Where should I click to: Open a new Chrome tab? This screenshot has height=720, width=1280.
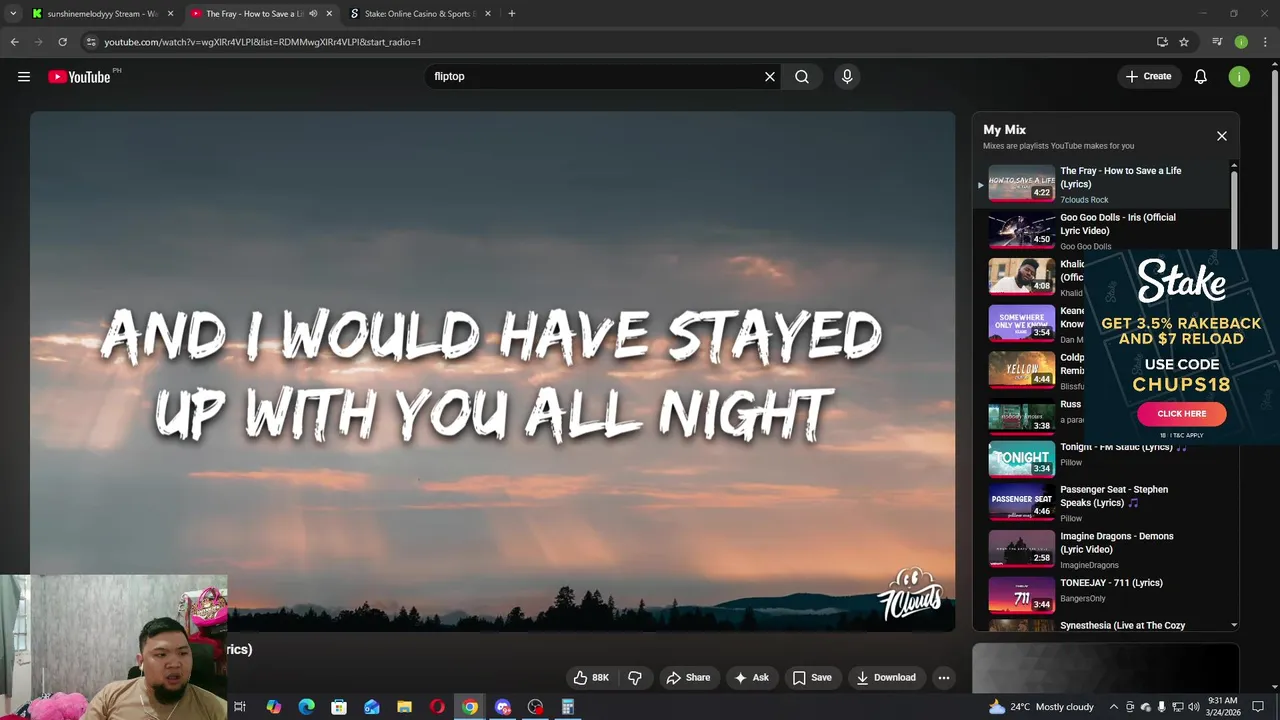tap(511, 14)
